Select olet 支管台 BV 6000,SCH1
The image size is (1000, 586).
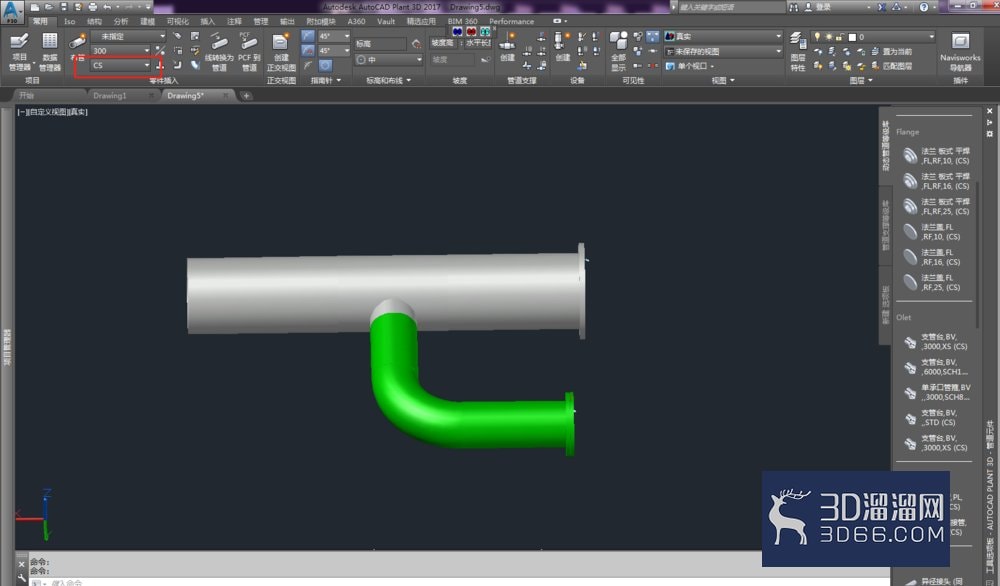coord(937,367)
